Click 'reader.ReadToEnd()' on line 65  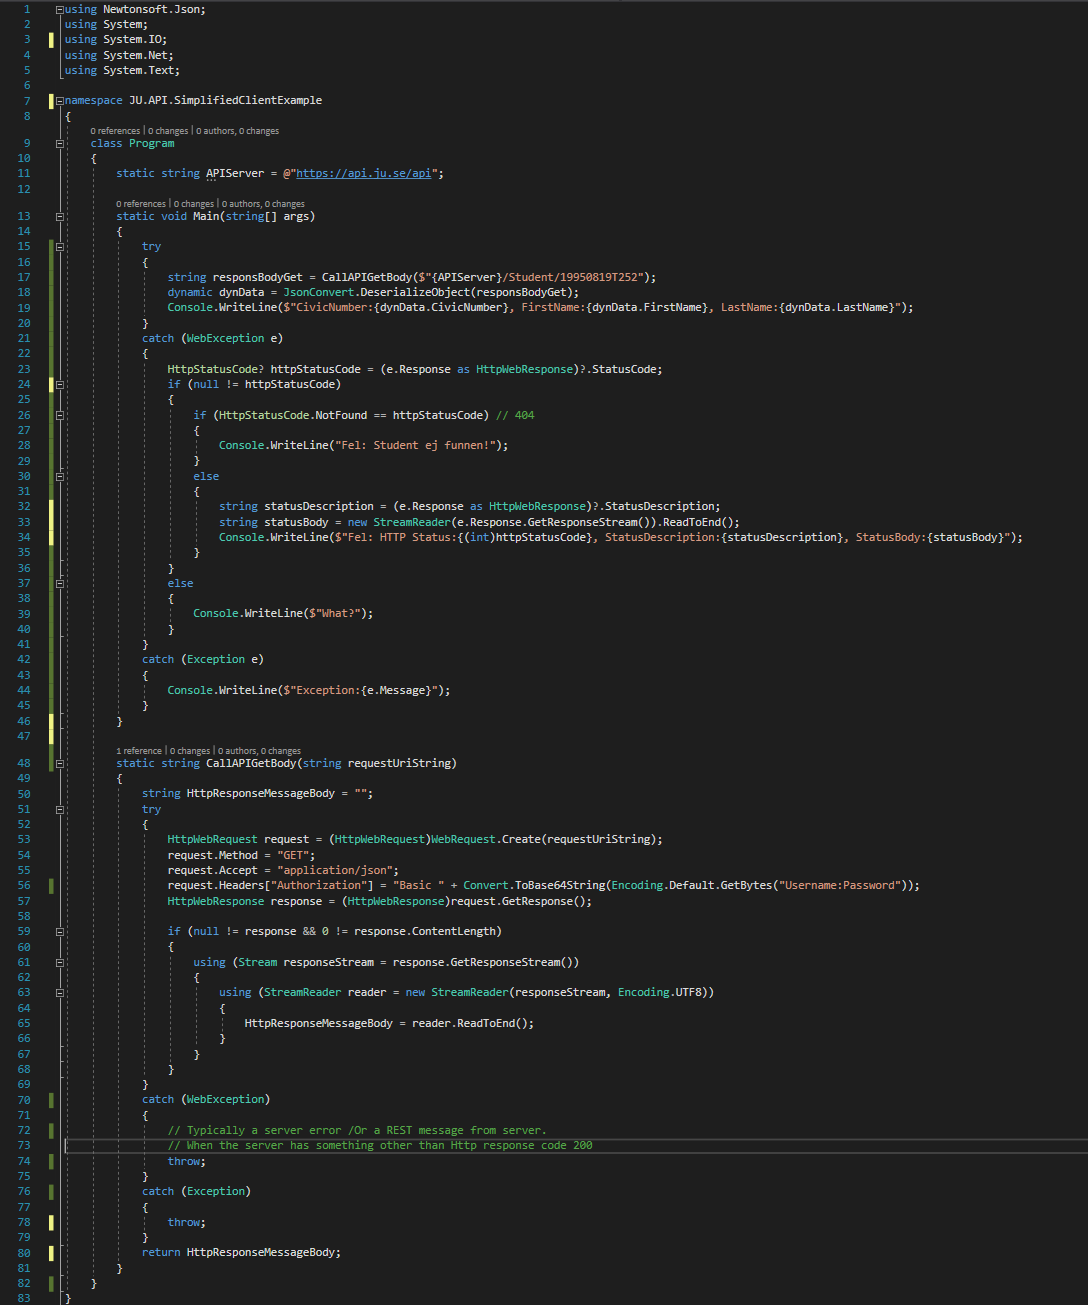tap(470, 1023)
